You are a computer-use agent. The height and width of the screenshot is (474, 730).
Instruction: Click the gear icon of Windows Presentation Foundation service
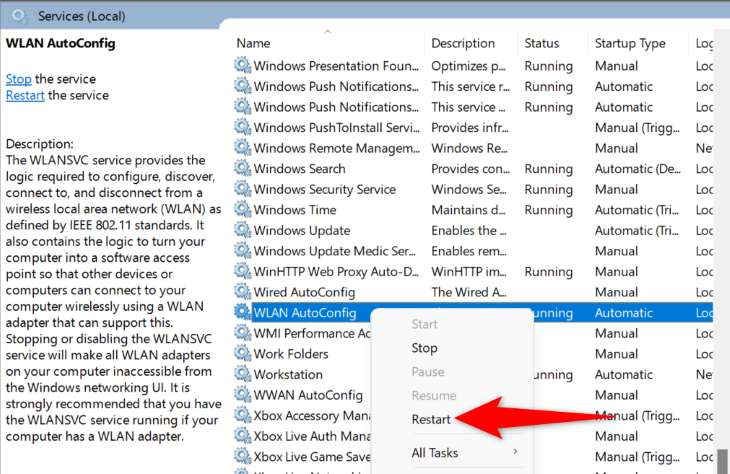coord(243,65)
